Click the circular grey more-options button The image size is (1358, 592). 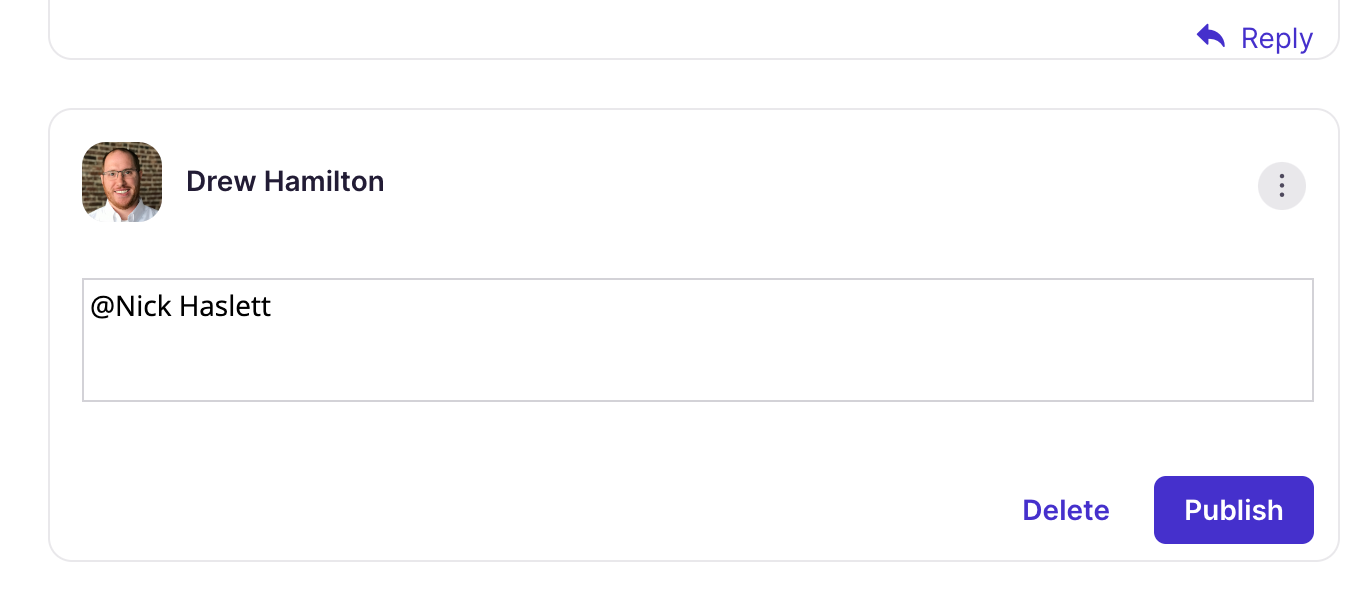(x=1281, y=186)
